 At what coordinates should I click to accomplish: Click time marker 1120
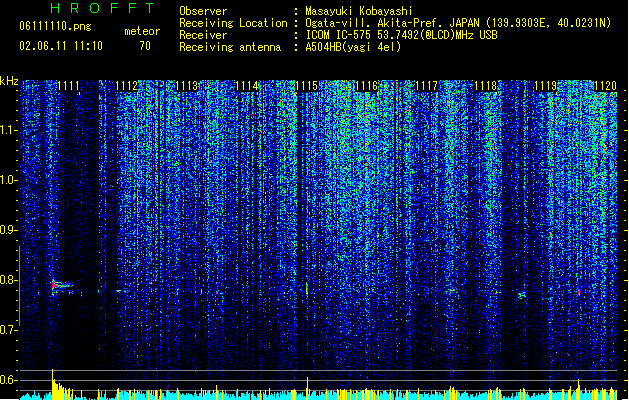[605, 86]
